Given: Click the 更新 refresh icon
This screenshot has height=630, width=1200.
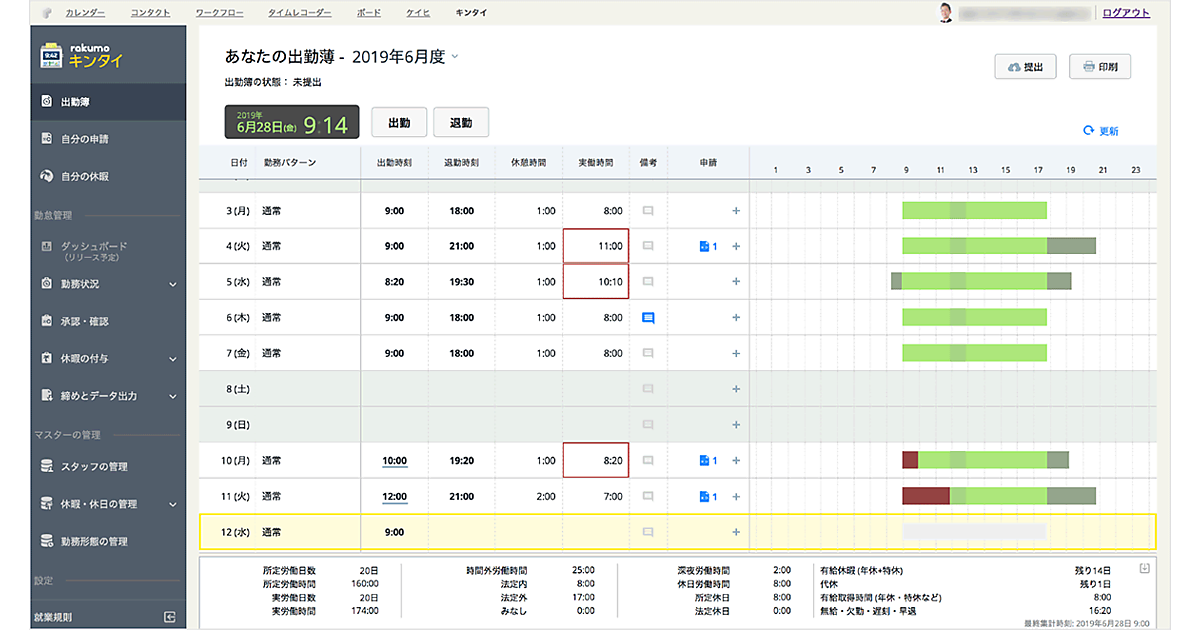Looking at the screenshot, I should coord(1088,131).
